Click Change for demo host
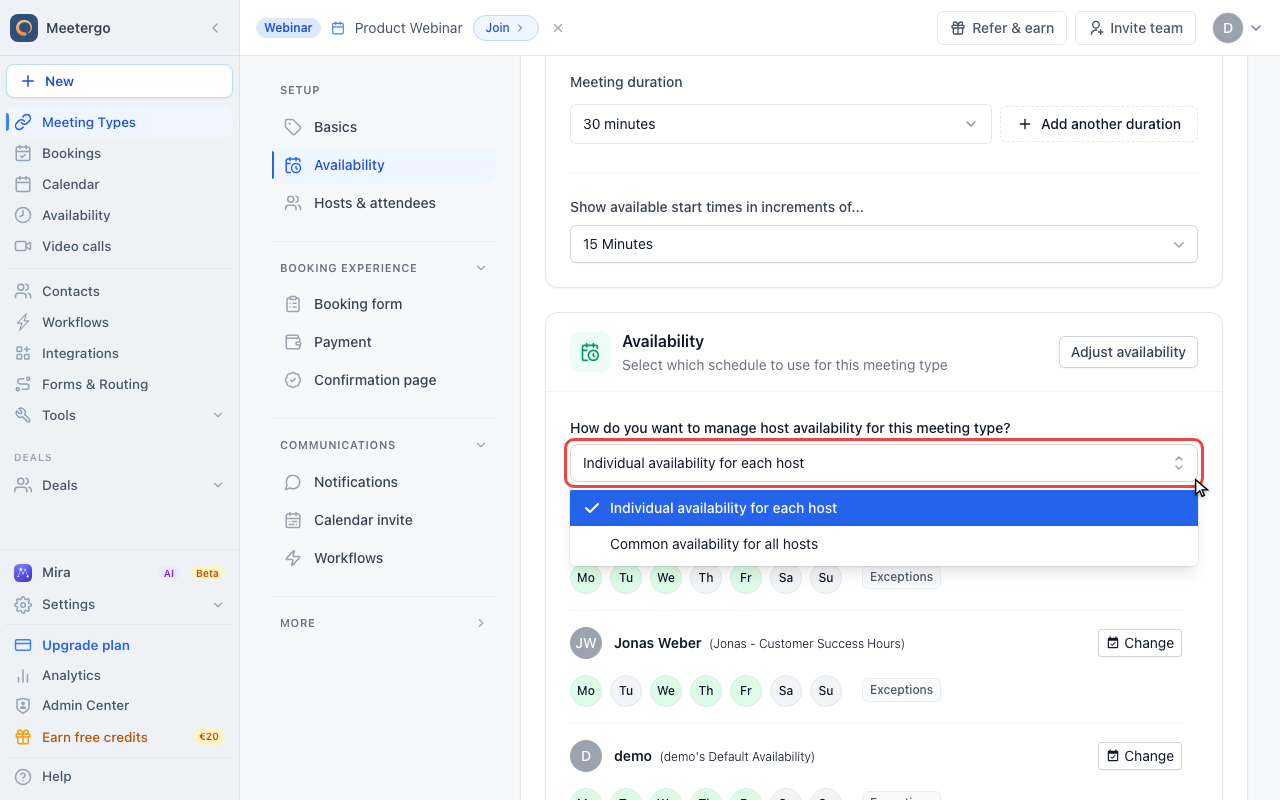Image resolution: width=1280 pixels, height=800 pixels. pyautogui.click(x=1140, y=756)
